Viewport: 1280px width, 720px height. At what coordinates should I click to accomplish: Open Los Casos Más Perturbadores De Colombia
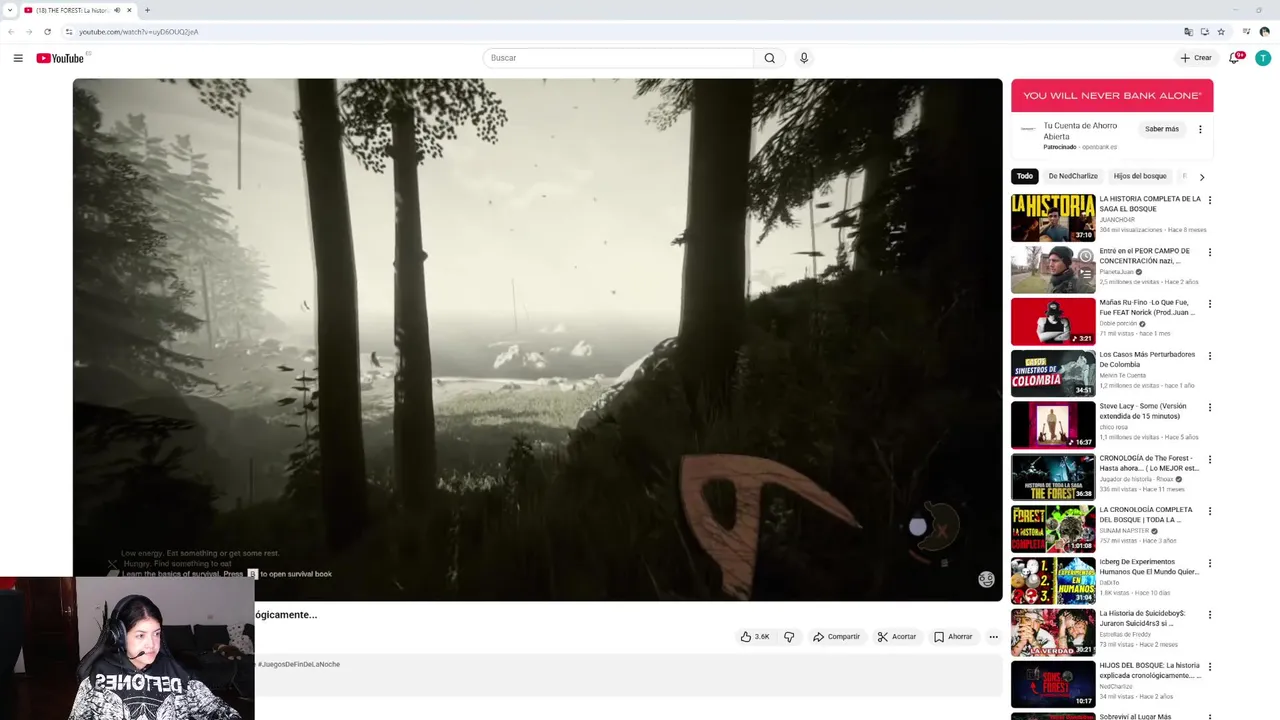pos(1147,359)
